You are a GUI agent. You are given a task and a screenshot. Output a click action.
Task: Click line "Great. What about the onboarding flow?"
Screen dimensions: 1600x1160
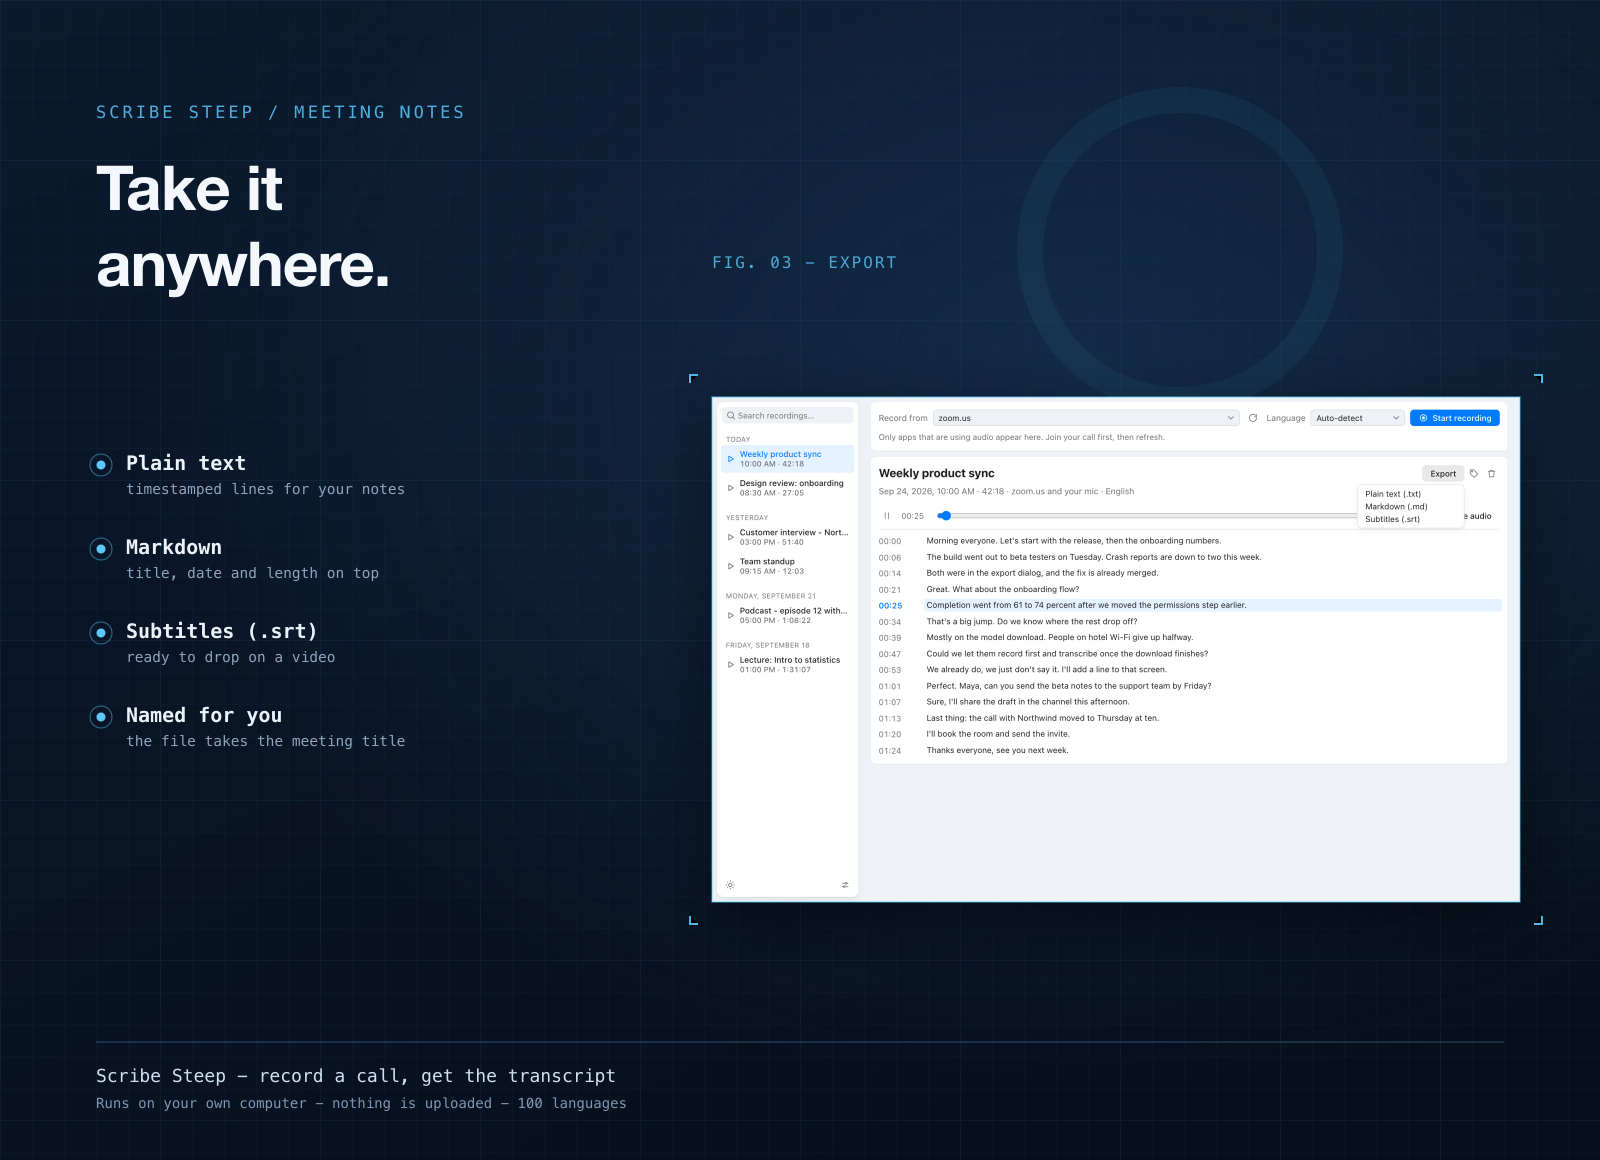[x=1003, y=589]
